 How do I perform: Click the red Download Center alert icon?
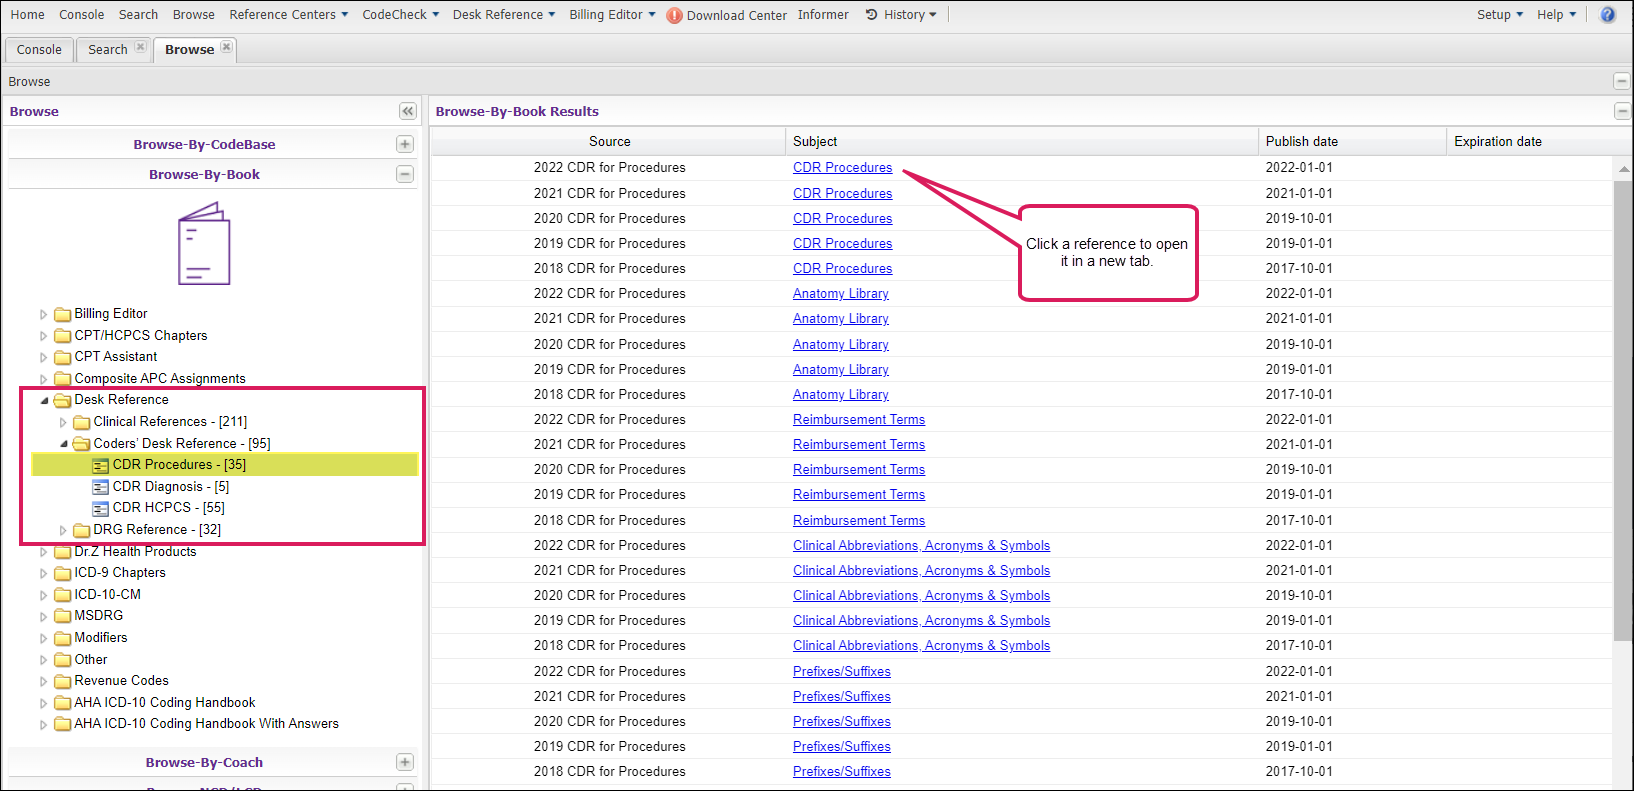coord(674,15)
